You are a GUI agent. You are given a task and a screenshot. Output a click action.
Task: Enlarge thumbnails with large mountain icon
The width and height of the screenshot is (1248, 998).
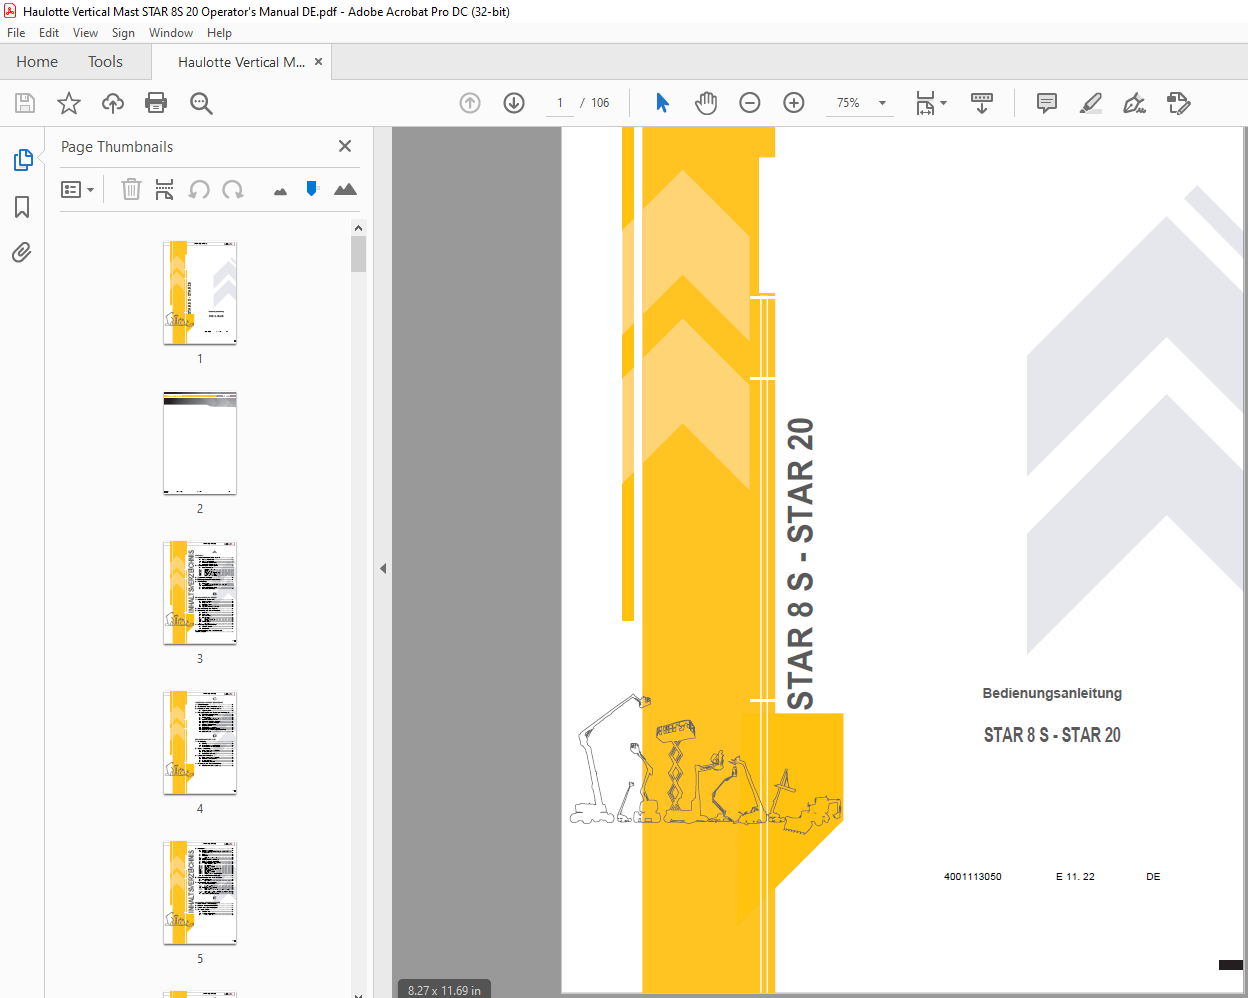345,189
